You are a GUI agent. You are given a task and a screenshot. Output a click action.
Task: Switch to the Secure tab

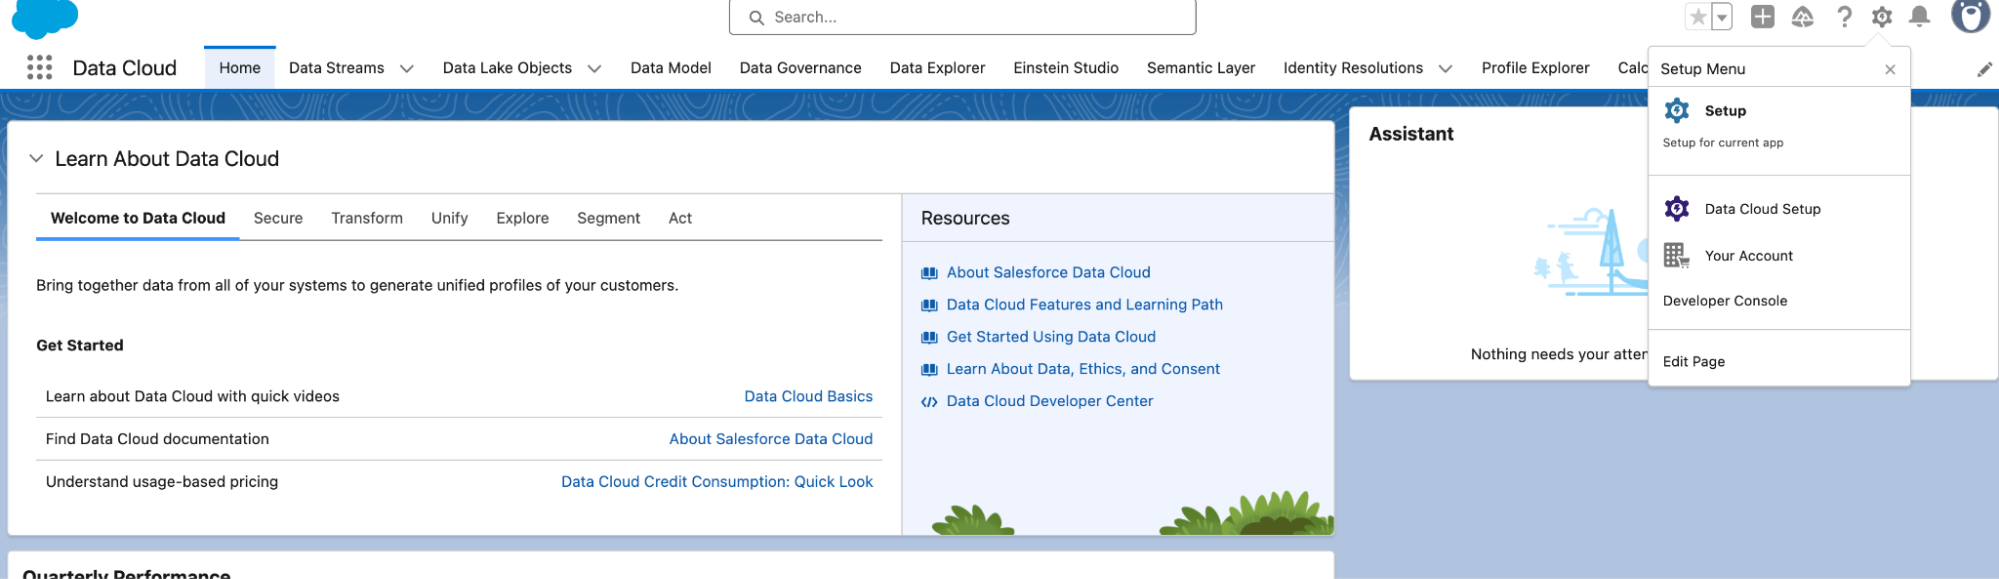pyautogui.click(x=278, y=218)
